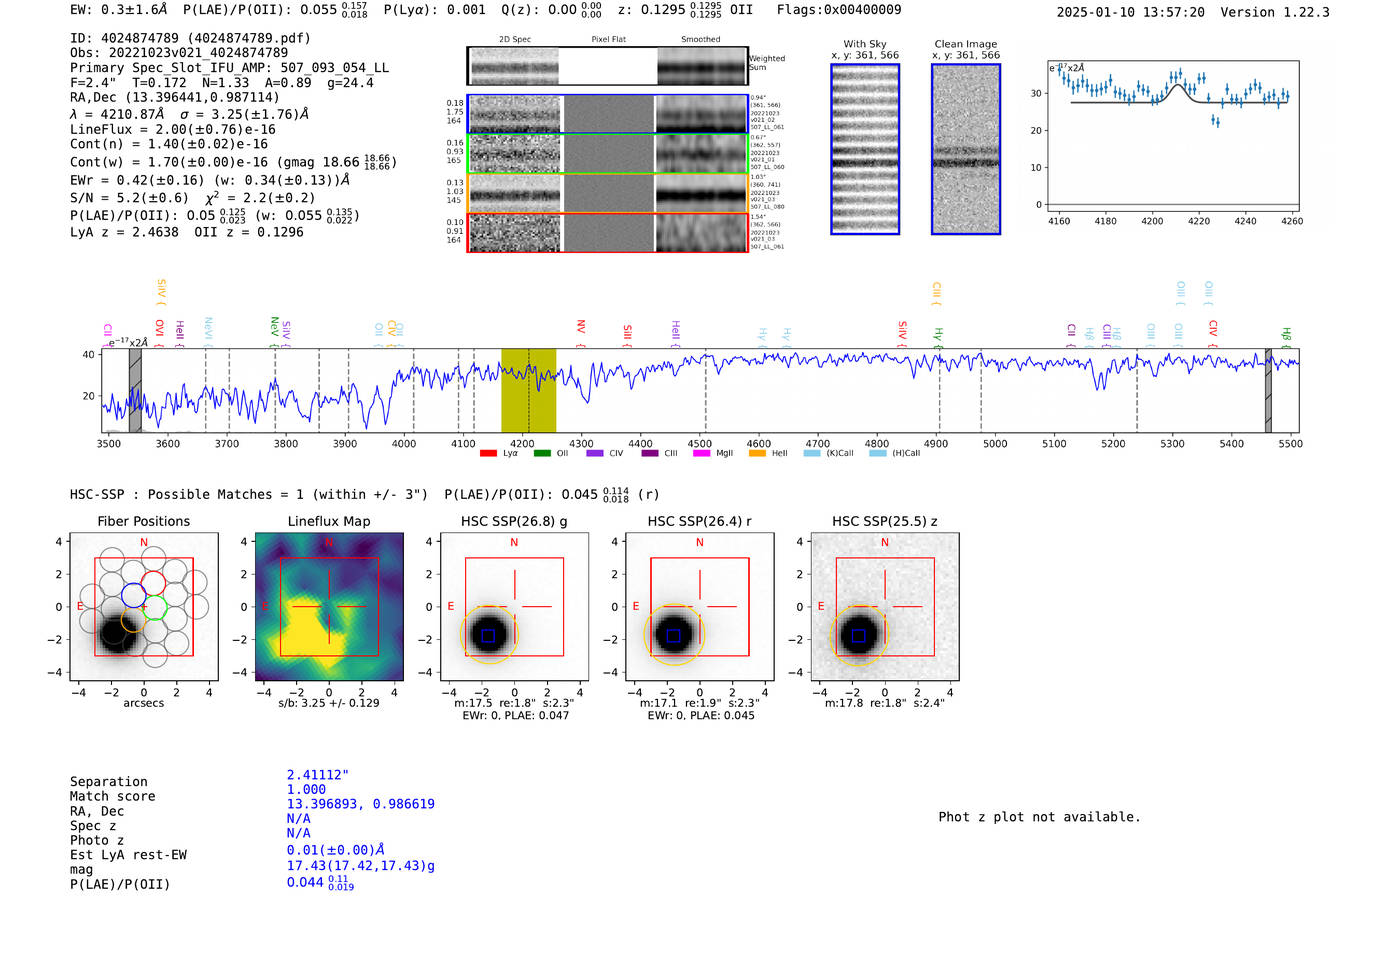Viewport: 1400px width, 953px height.
Task: Click the Est LyA rest-EW value 0.01(±0.00)Å
Action: 335,850
